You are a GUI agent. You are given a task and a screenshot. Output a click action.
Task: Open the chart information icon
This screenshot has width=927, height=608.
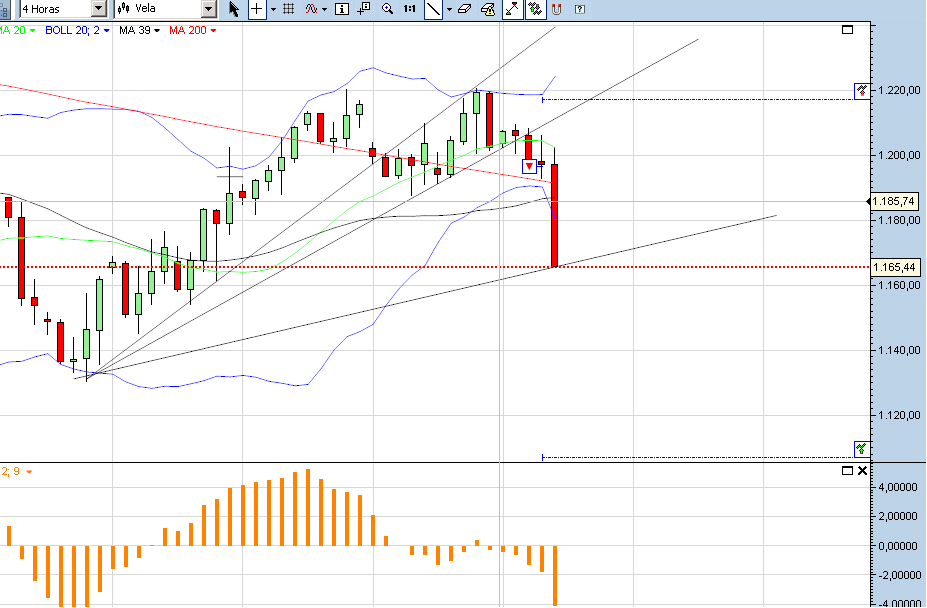pos(342,9)
